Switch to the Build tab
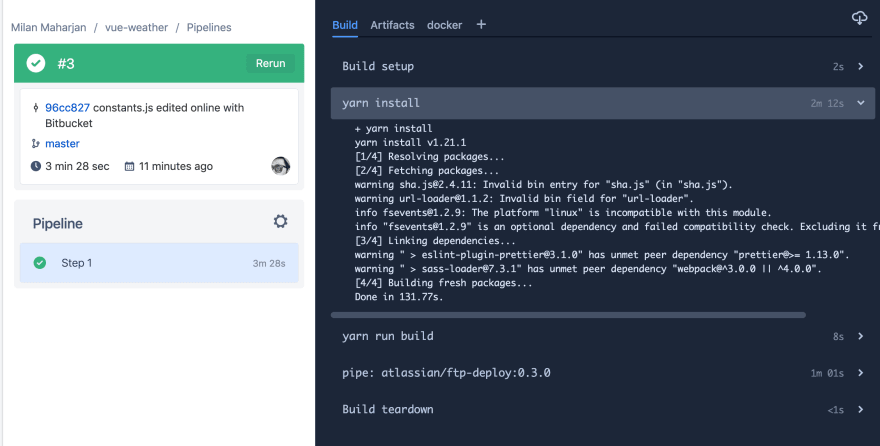The height and width of the screenshot is (446, 880). pyautogui.click(x=345, y=25)
